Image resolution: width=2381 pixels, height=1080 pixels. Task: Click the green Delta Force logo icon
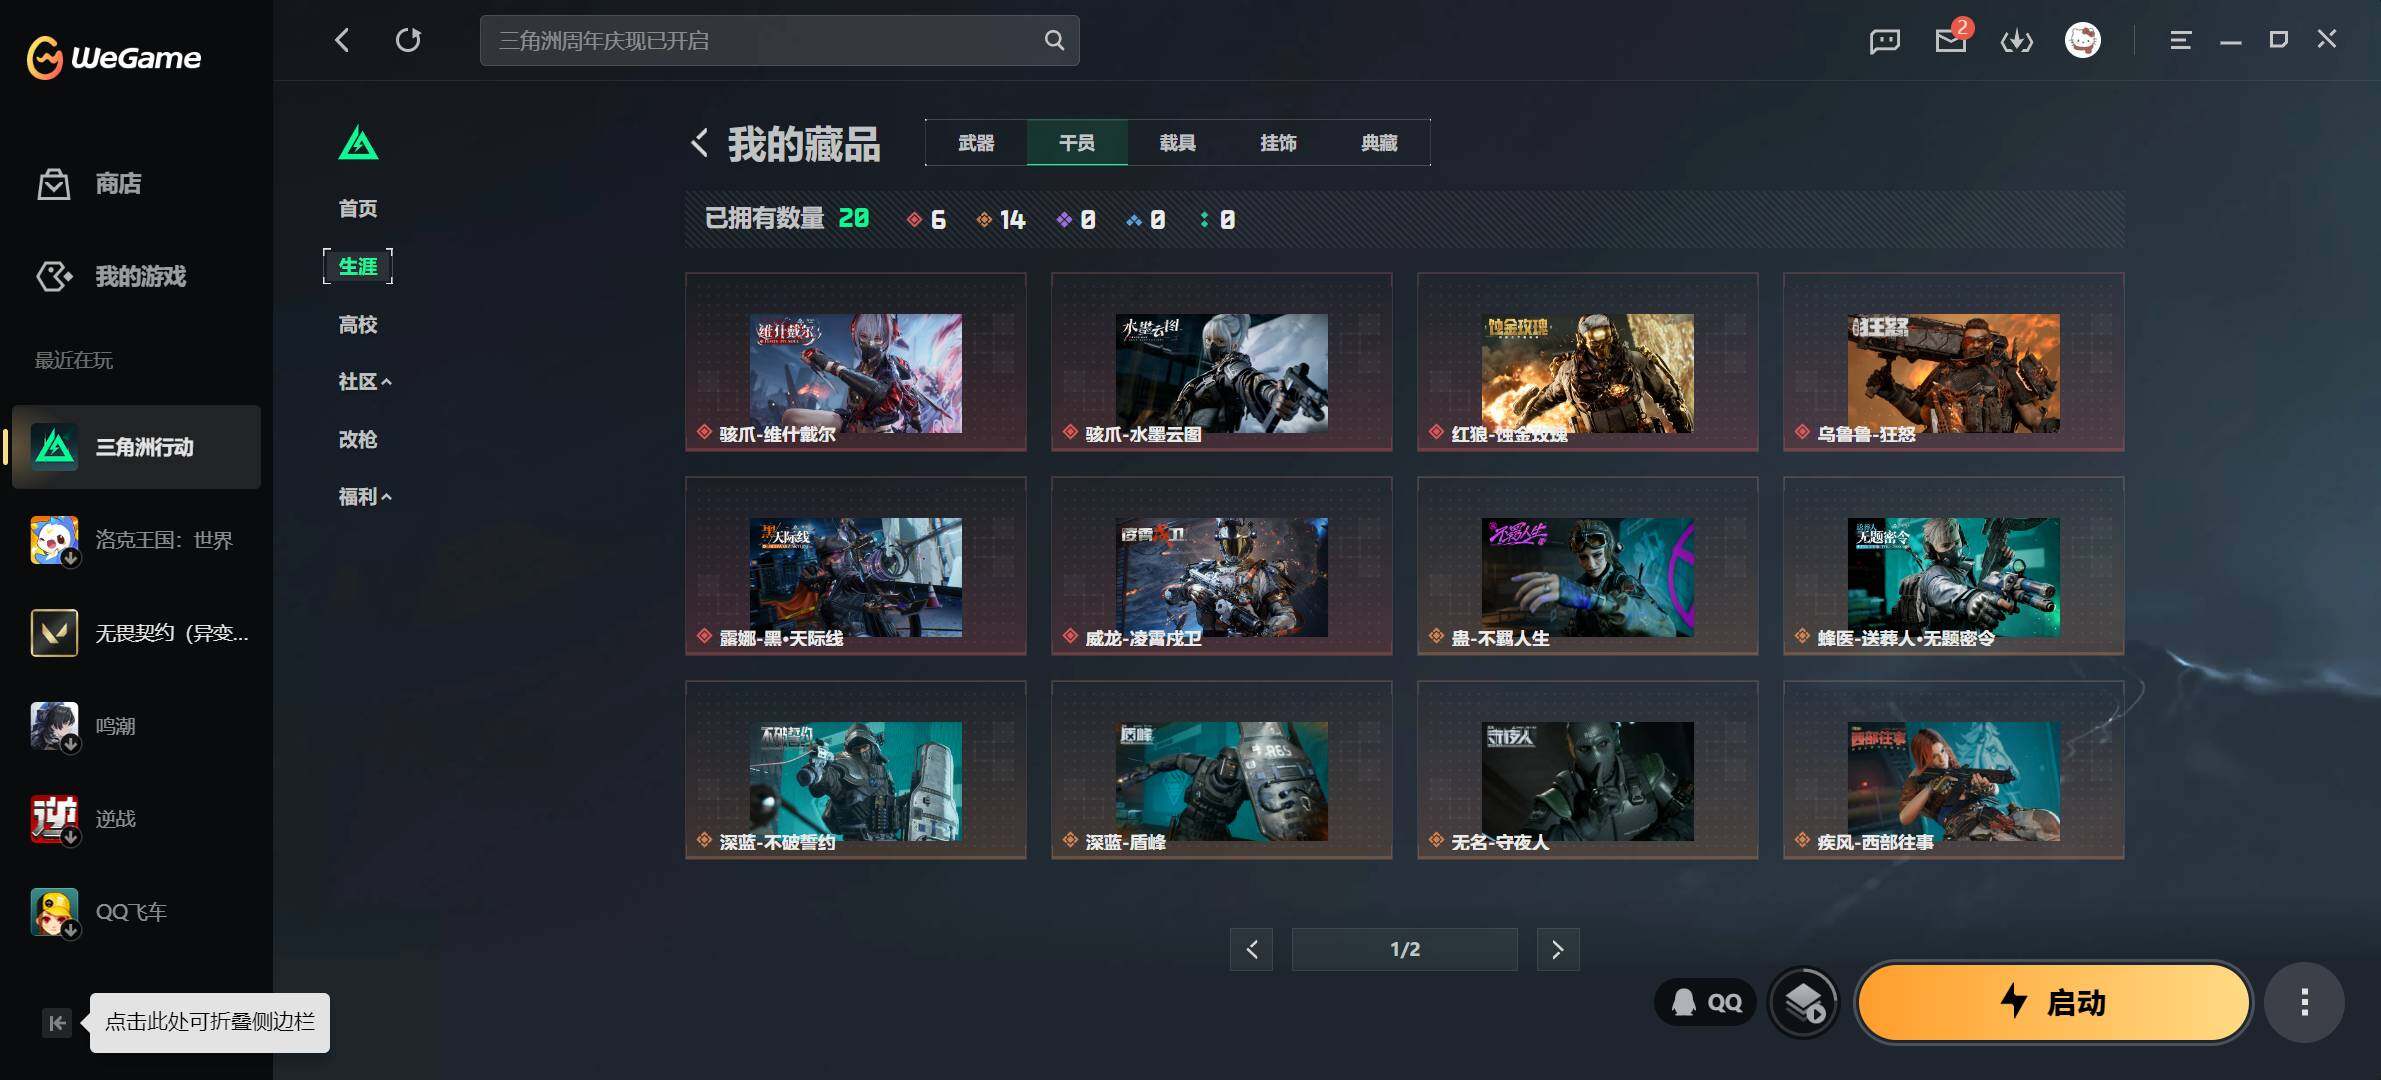(358, 143)
